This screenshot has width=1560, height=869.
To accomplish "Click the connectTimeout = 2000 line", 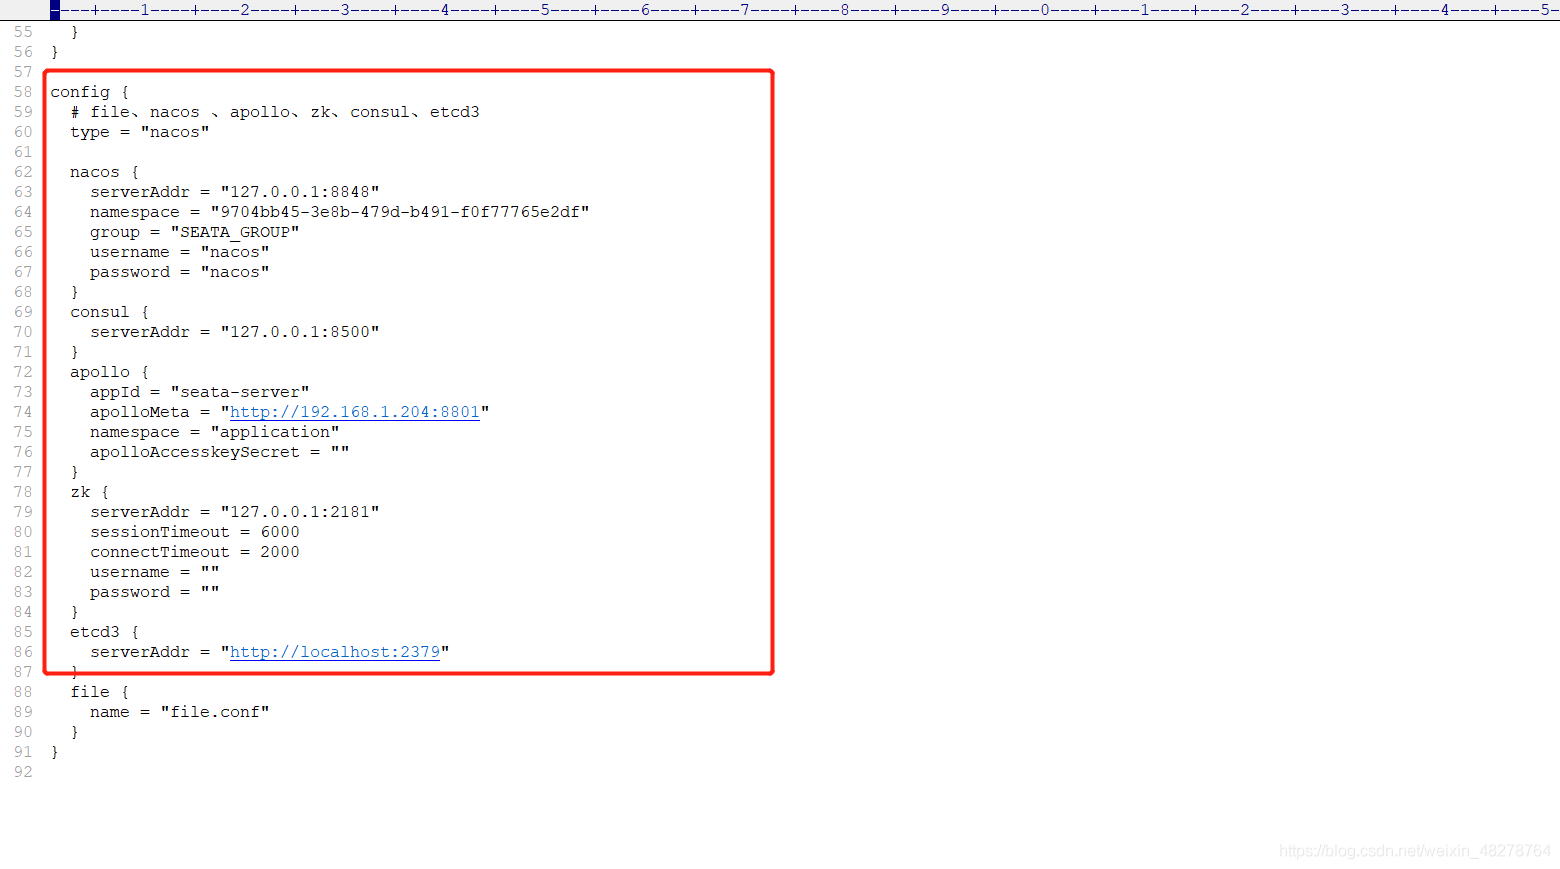I will (x=195, y=552).
